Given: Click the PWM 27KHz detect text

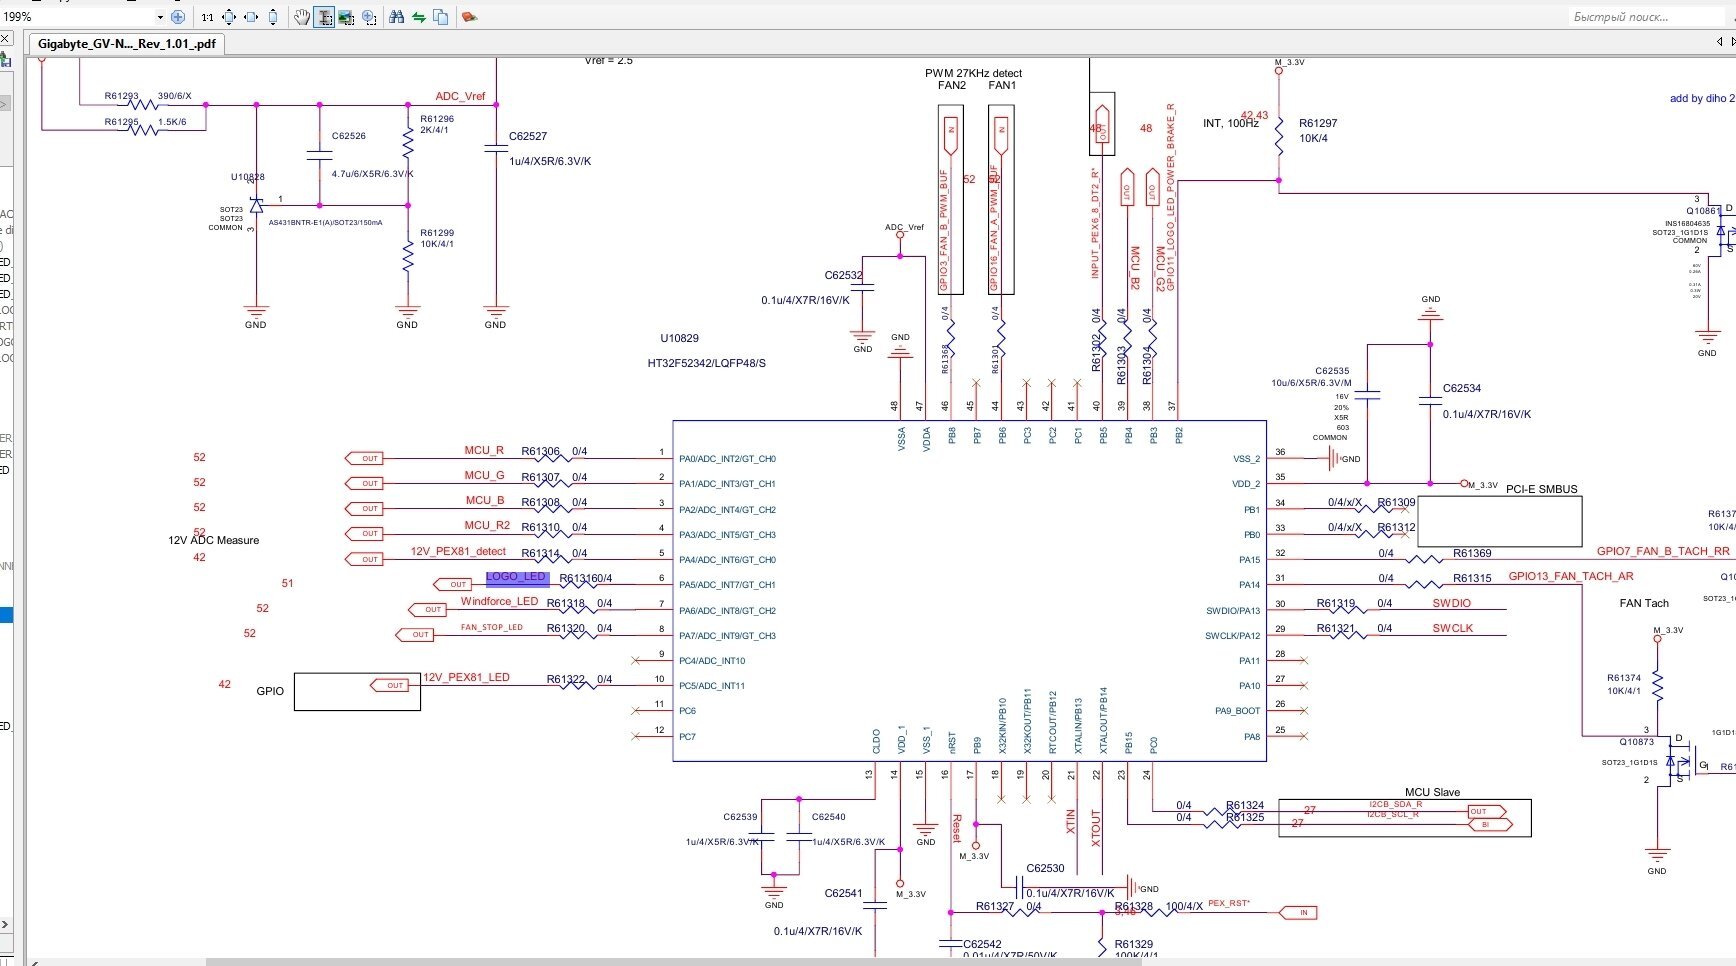Looking at the screenshot, I should (x=973, y=73).
